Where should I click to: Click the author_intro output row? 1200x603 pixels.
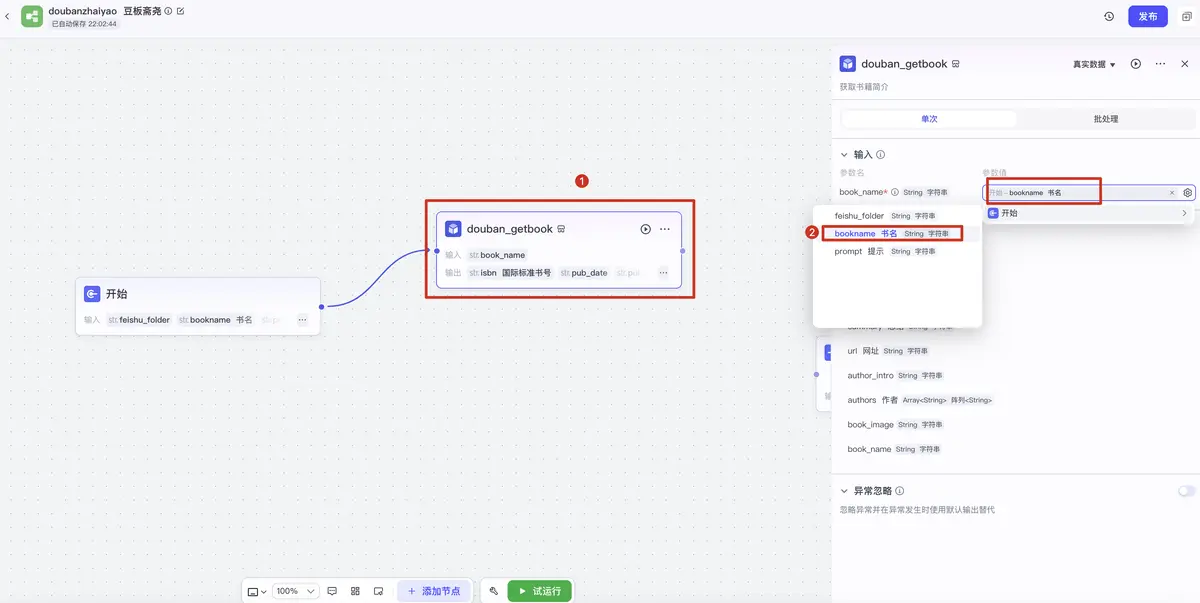tap(896, 376)
